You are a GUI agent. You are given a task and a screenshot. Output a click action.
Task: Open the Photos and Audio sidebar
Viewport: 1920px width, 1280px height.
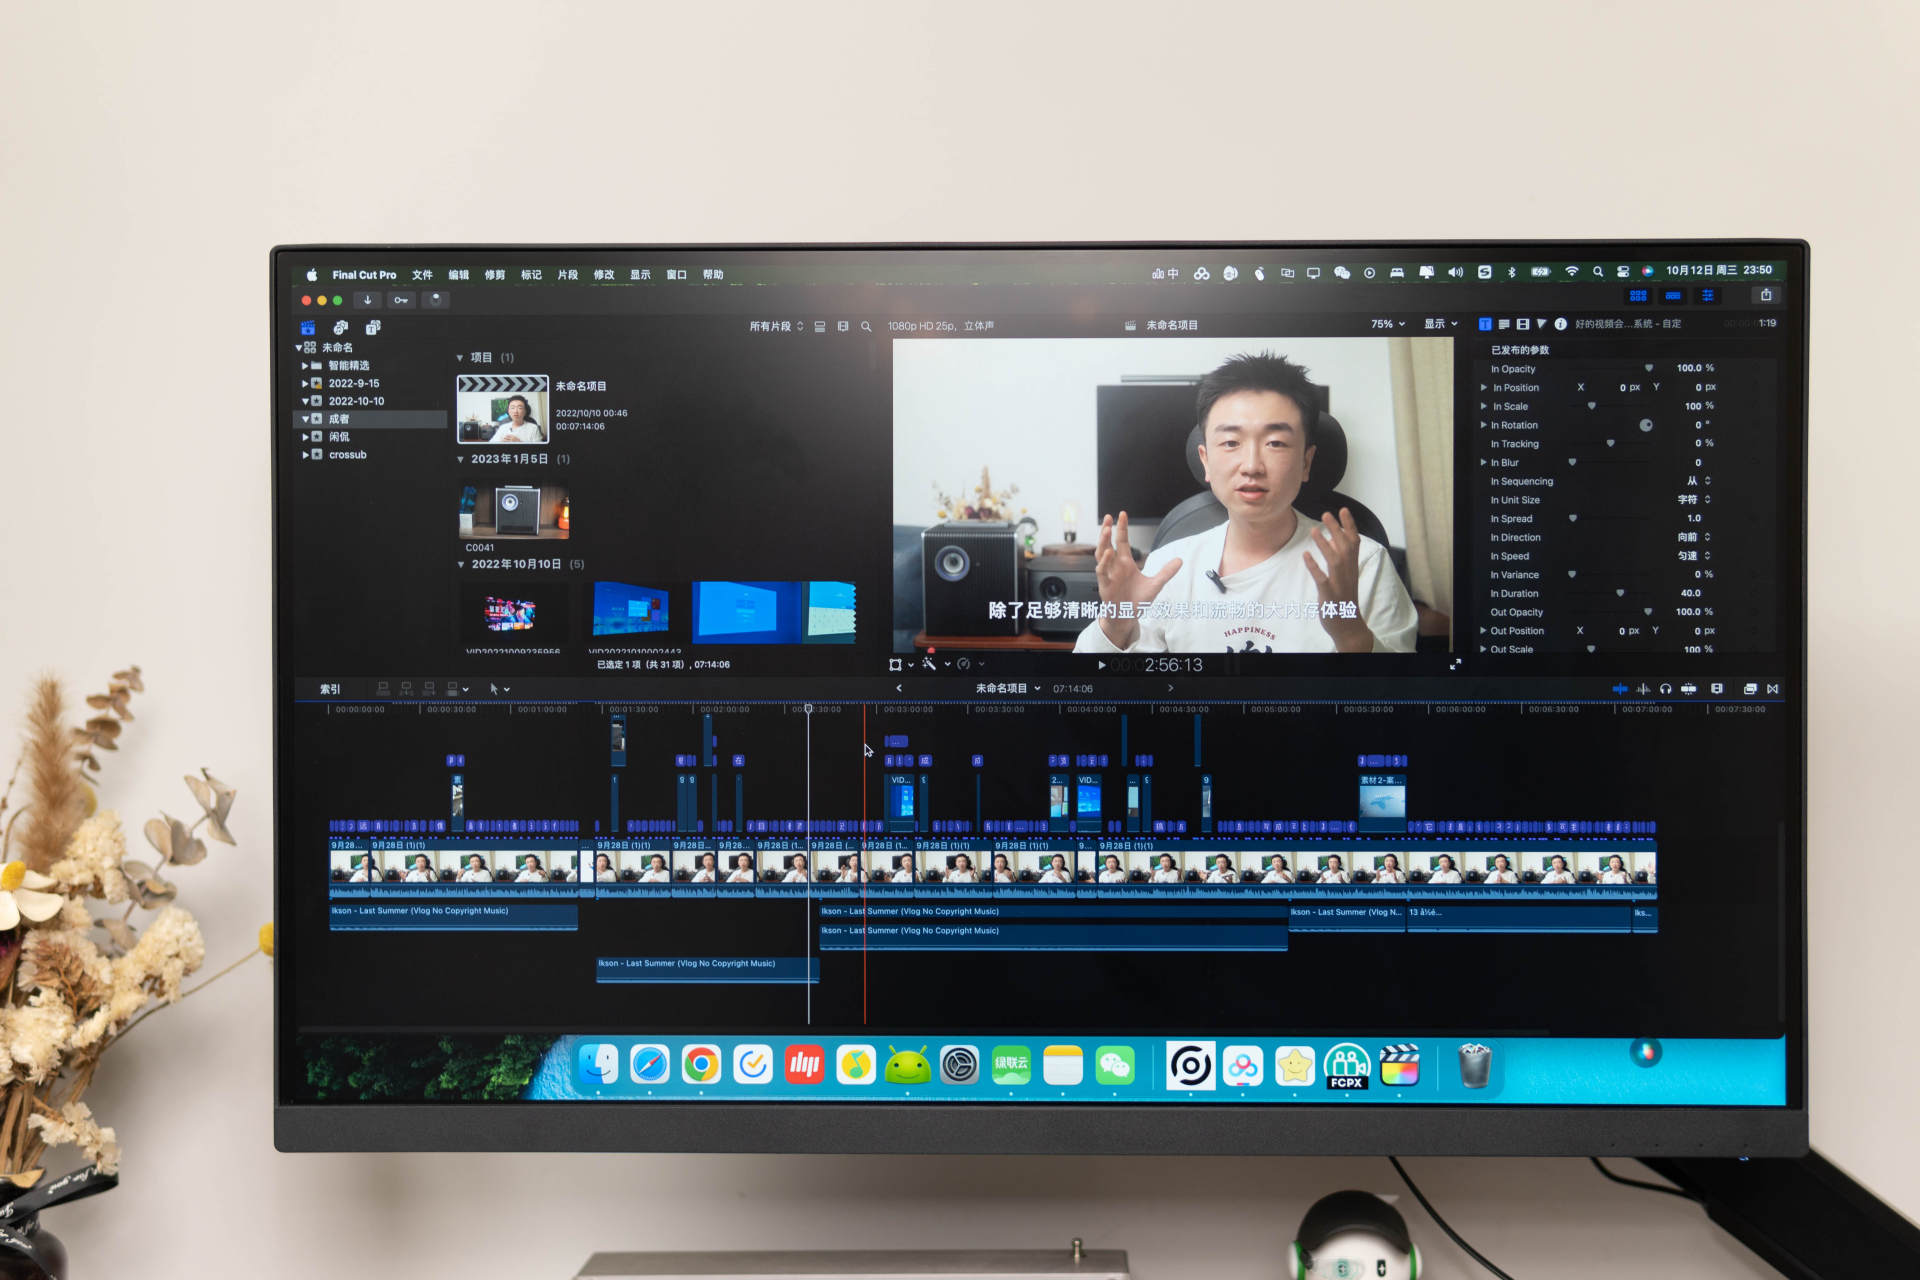click(341, 327)
